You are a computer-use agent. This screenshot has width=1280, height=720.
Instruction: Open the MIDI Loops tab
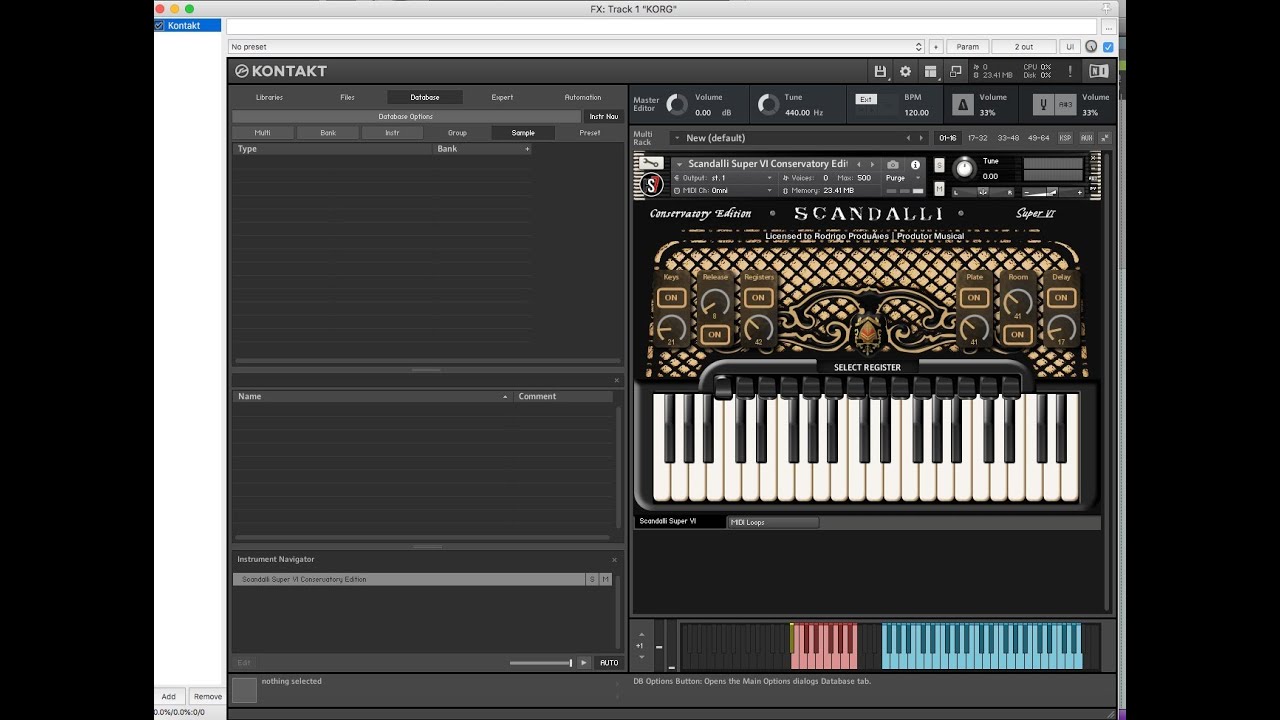click(773, 522)
